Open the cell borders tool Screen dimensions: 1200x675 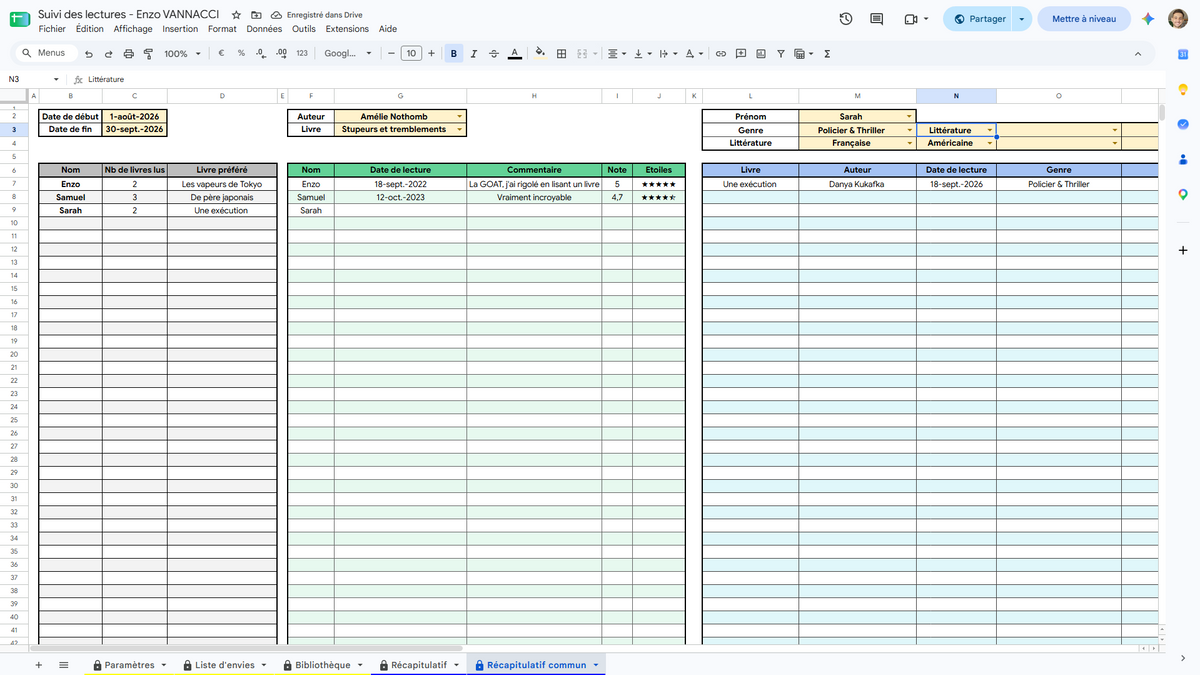coord(562,54)
